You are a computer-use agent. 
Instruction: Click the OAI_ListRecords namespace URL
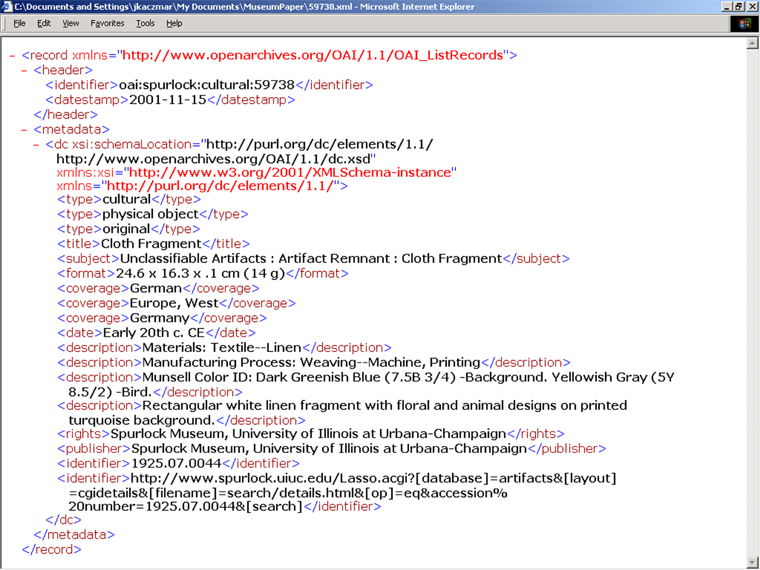click(x=313, y=55)
